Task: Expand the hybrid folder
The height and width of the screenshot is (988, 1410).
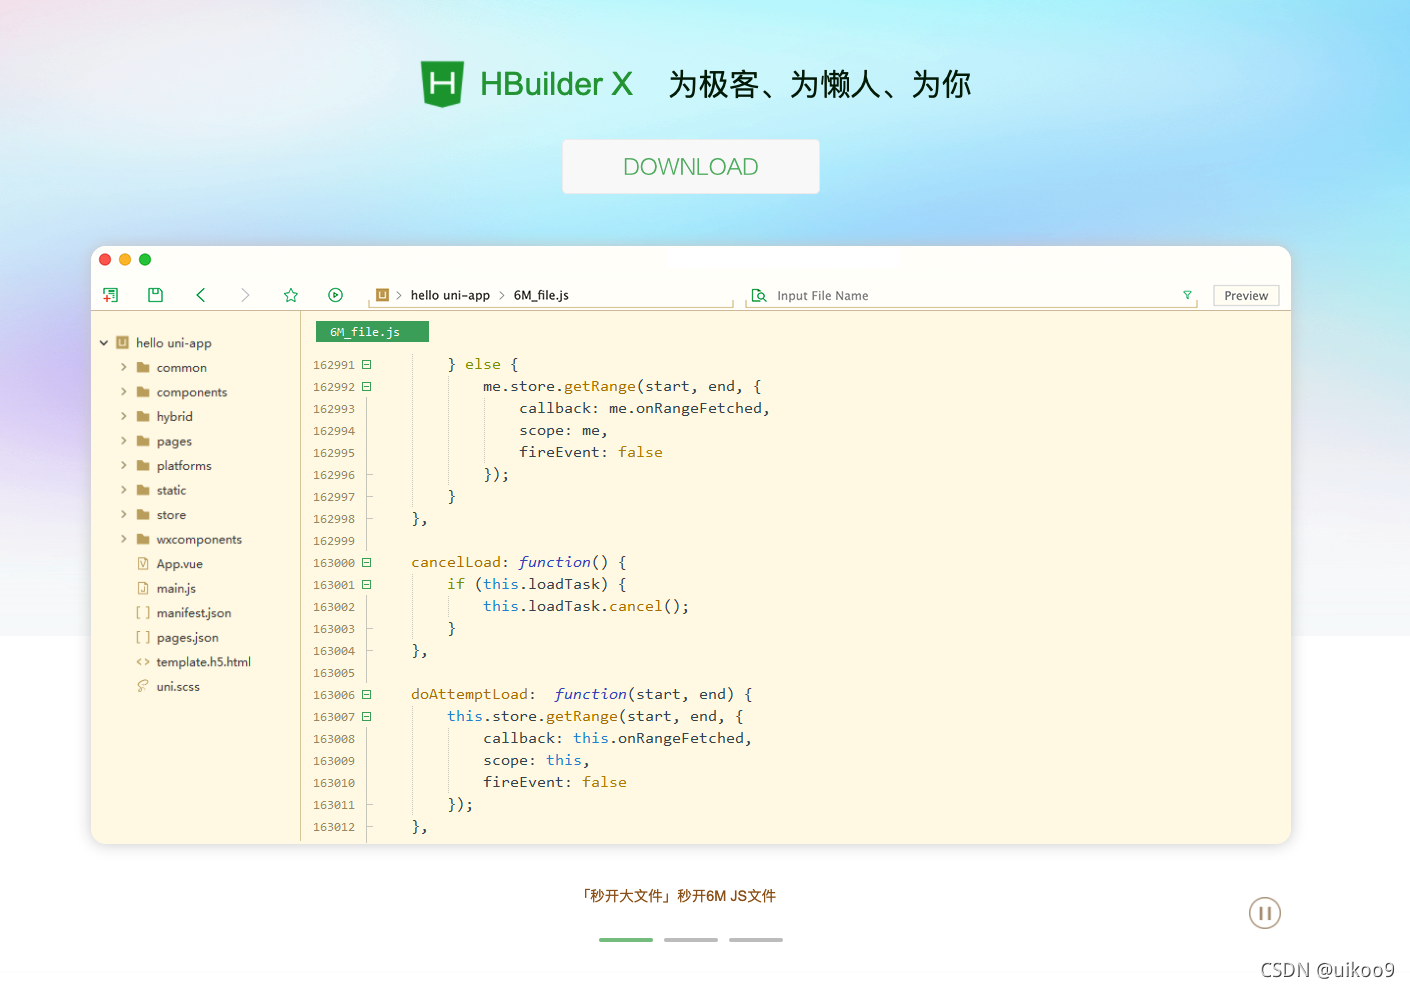Action: click(x=124, y=417)
